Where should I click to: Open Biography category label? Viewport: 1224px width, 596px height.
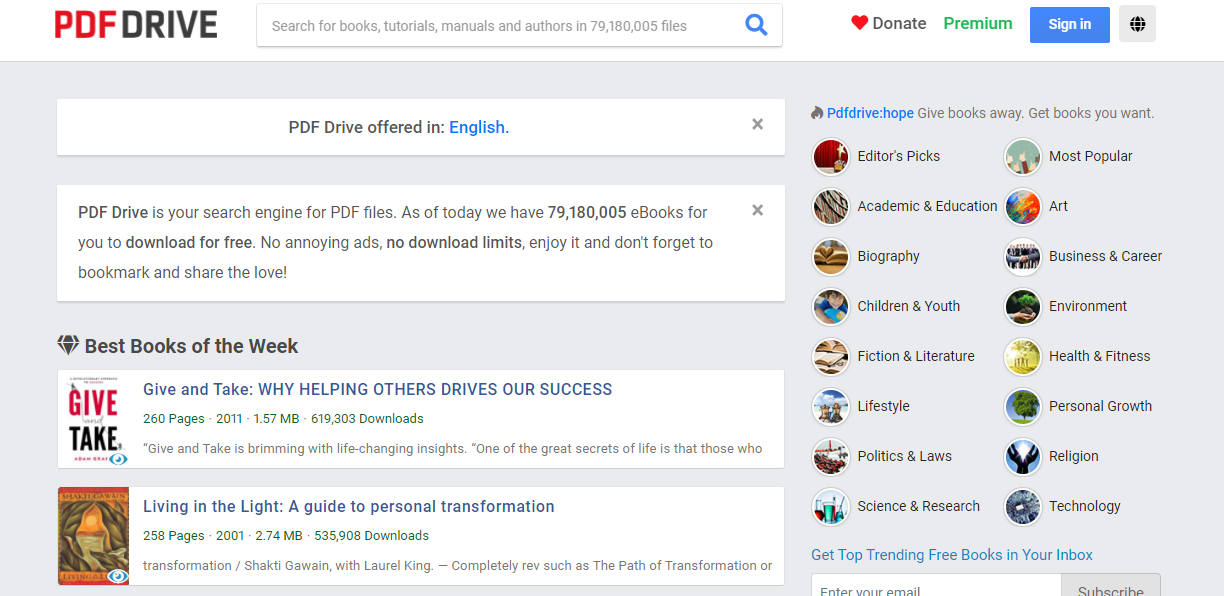888,256
